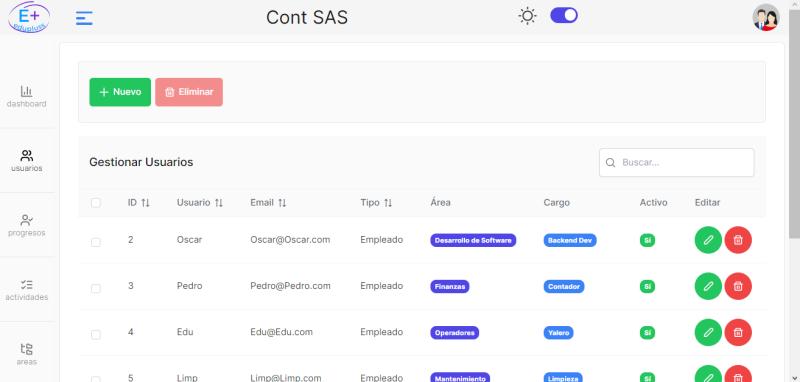Click the Finanzas area tag
This screenshot has width=800, height=382.
[x=449, y=287]
